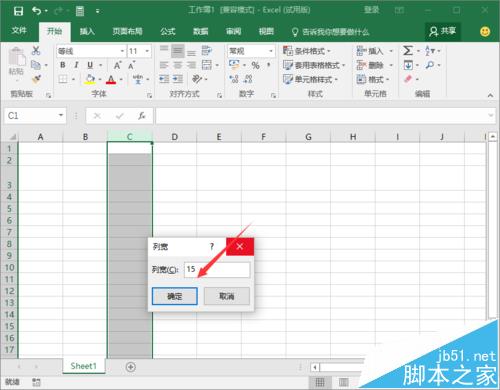Click the Comma Style icon
Viewport: 500px width, 390px height.
(269, 65)
